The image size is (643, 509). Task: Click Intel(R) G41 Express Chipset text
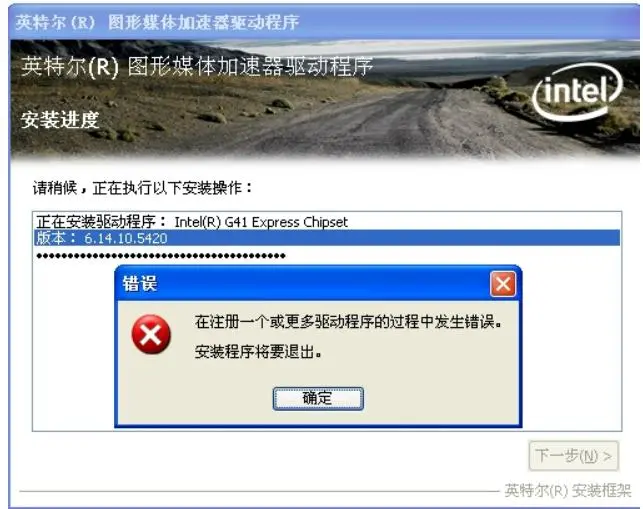(x=261, y=222)
